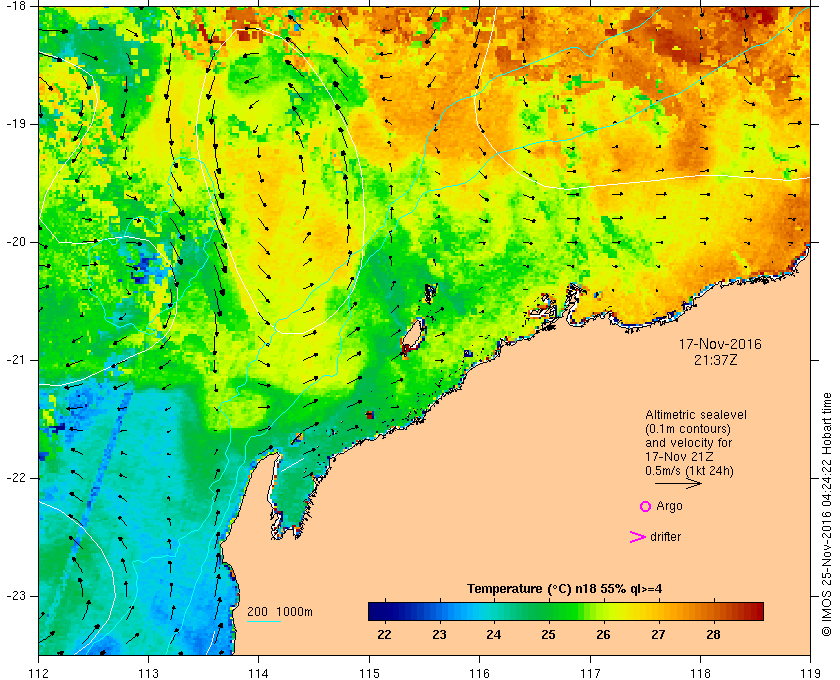
Task: Click the temperature color scale bar
Action: point(566,611)
